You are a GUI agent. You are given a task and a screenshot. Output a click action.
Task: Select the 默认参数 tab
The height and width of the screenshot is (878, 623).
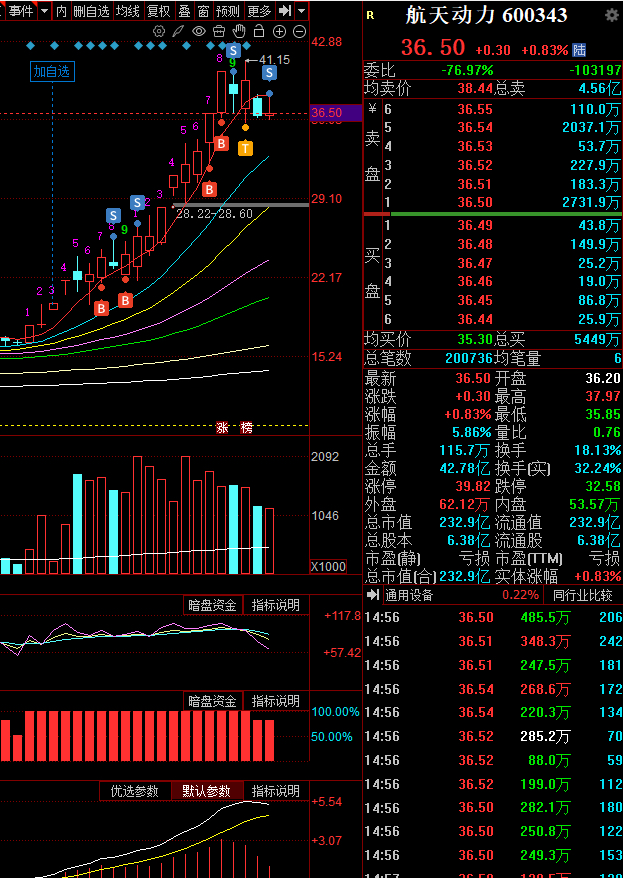(x=207, y=791)
